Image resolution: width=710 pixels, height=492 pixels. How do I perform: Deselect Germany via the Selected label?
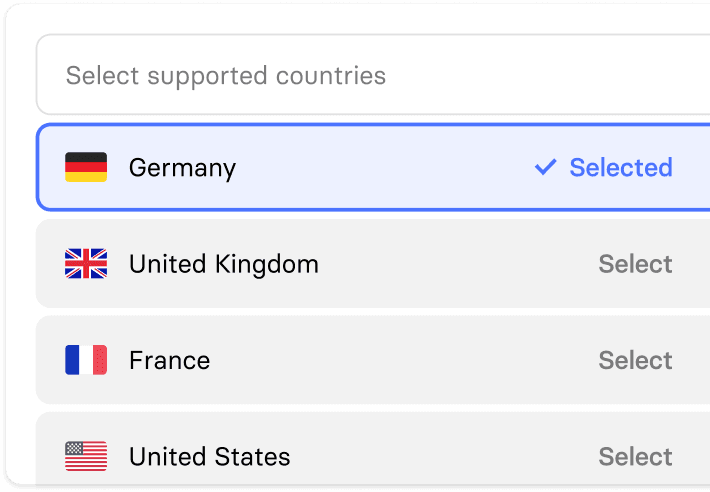621,167
